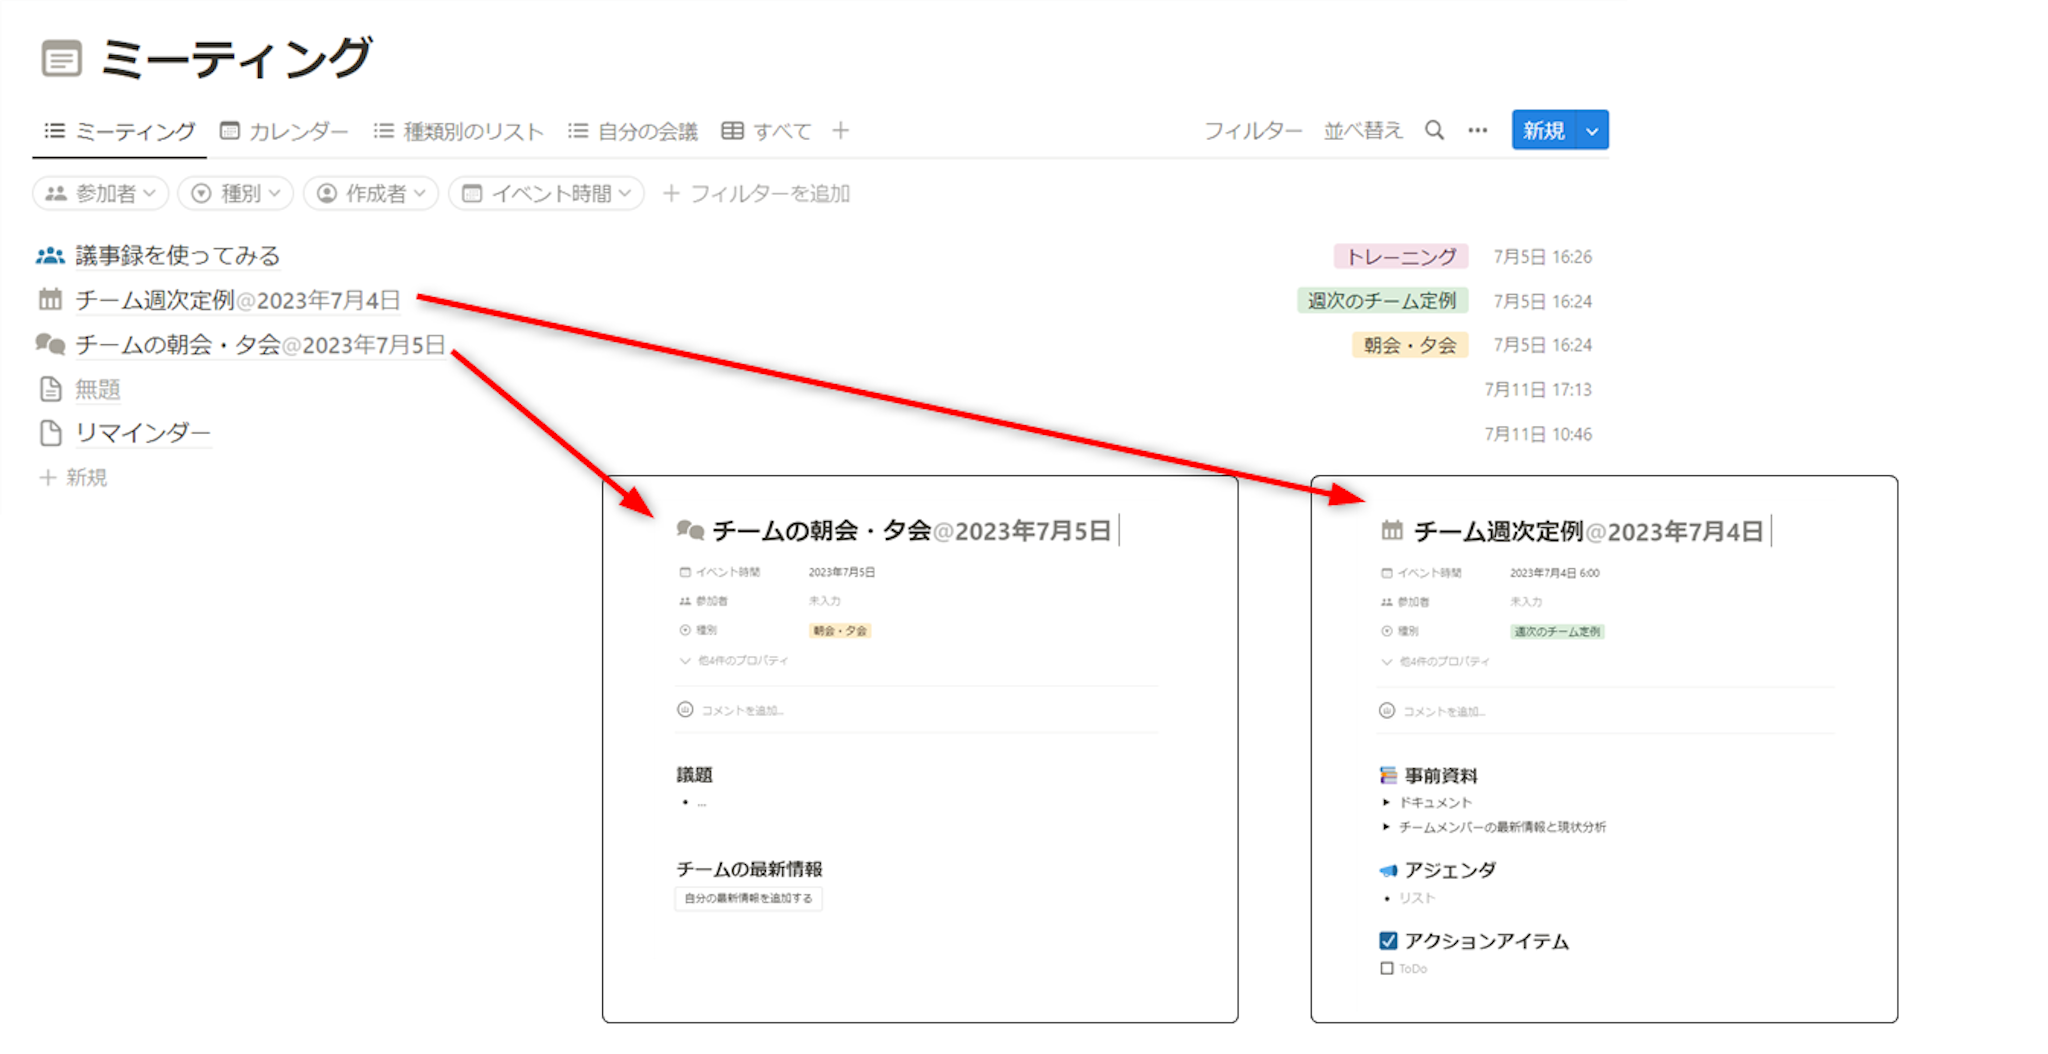The image size is (2048, 1054).
Task: Click the 自分の最新情報を追加する button
Action: pos(748,898)
